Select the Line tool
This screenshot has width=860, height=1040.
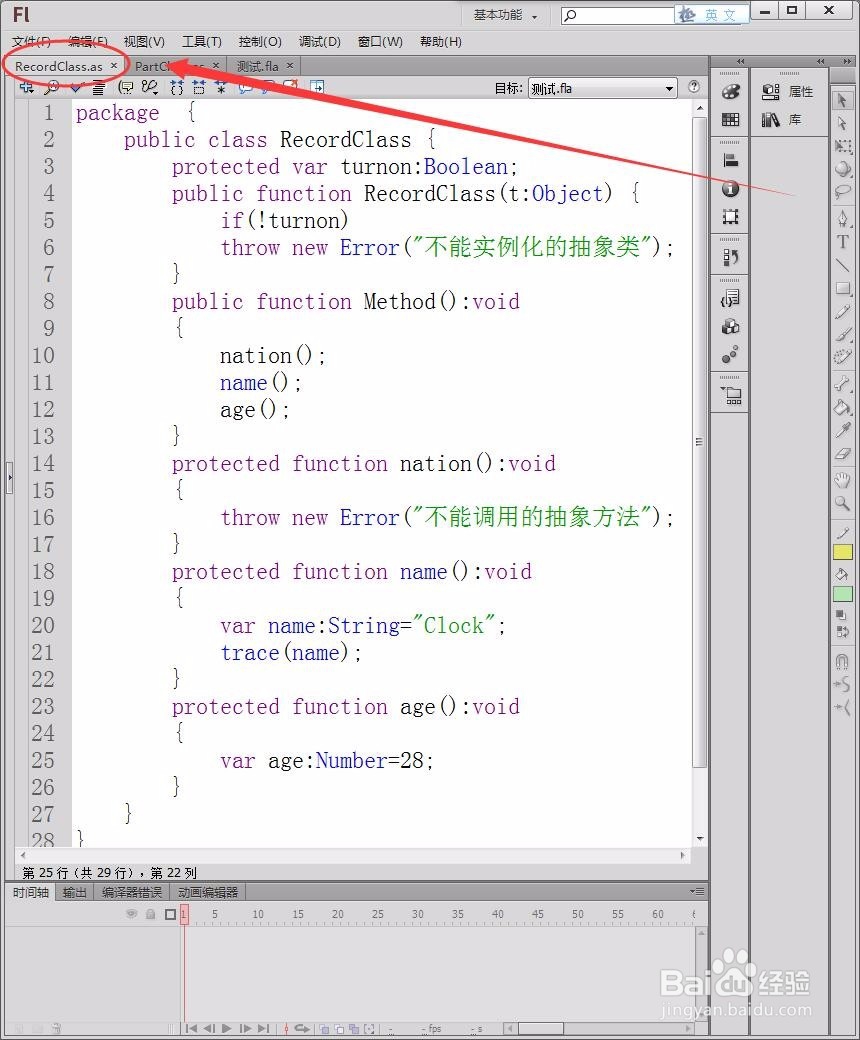(x=842, y=265)
